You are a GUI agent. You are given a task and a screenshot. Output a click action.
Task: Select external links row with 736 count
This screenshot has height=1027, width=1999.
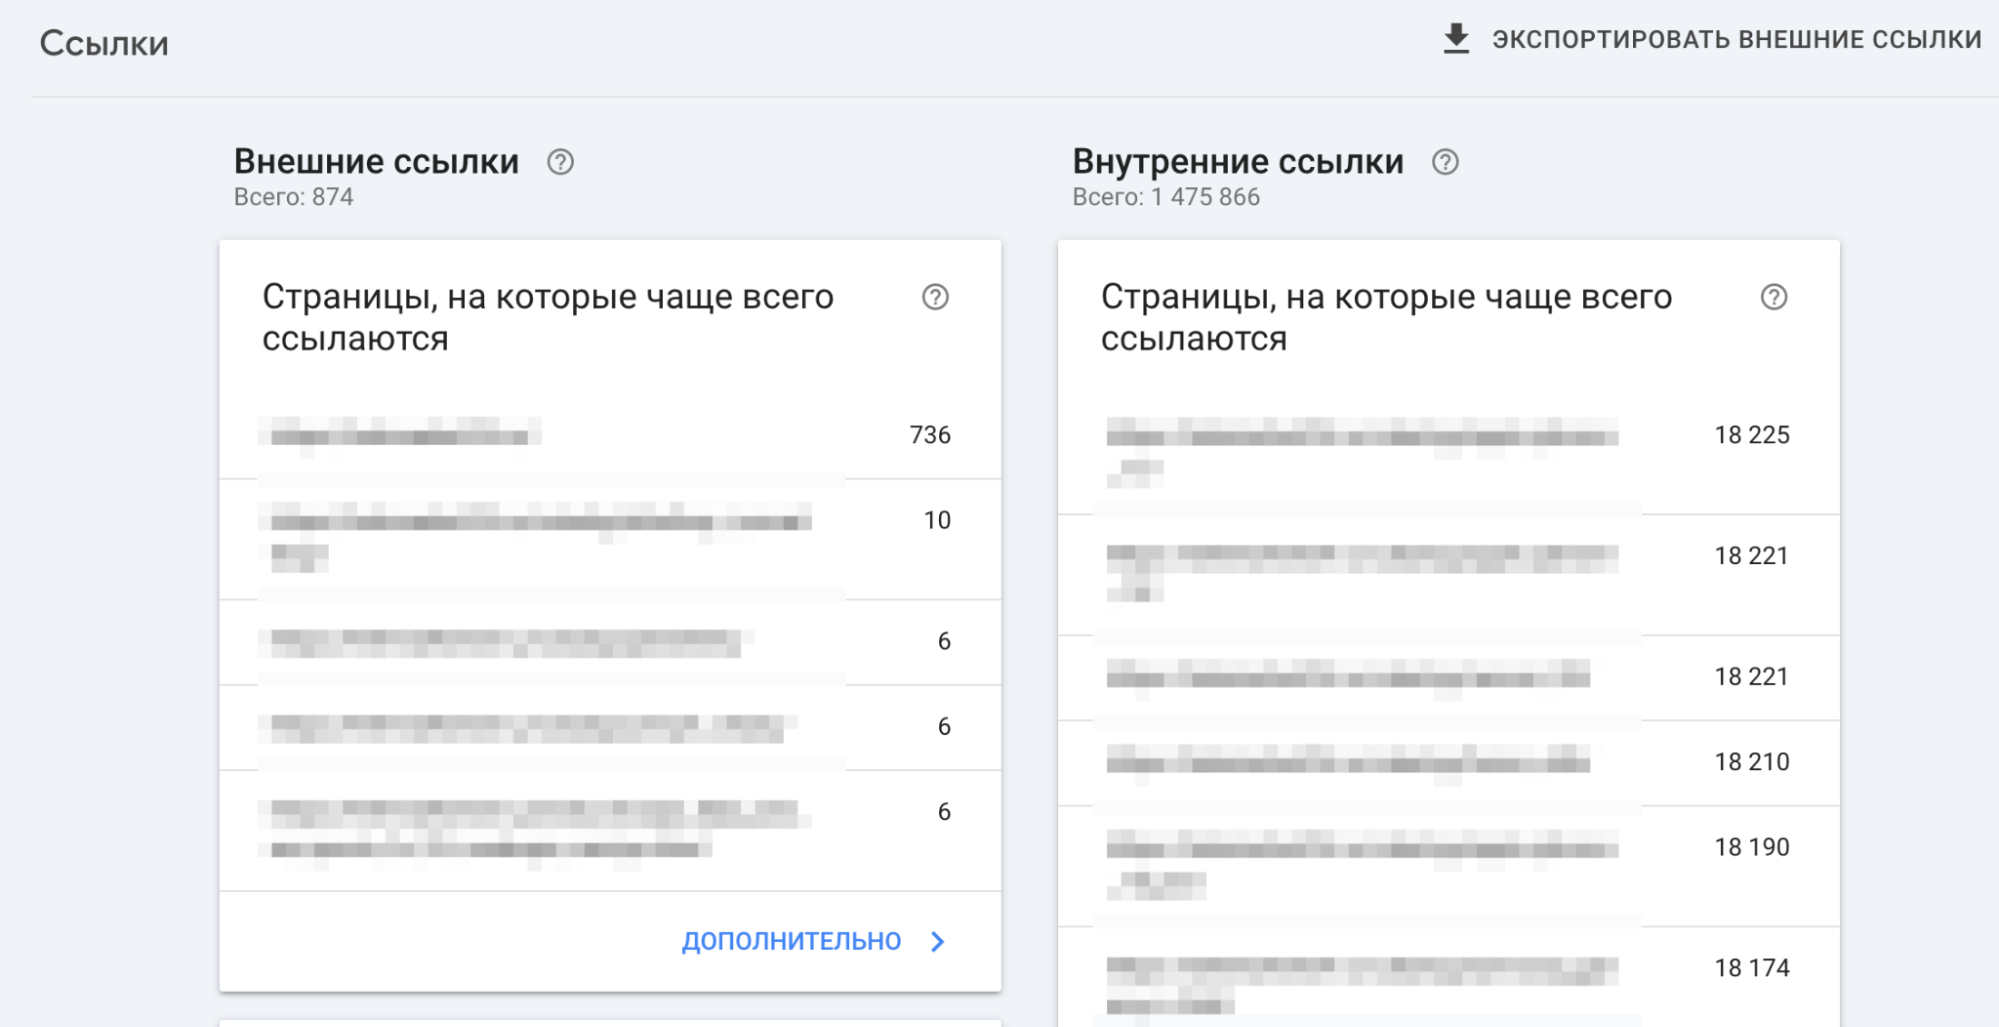click(x=610, y=435)
